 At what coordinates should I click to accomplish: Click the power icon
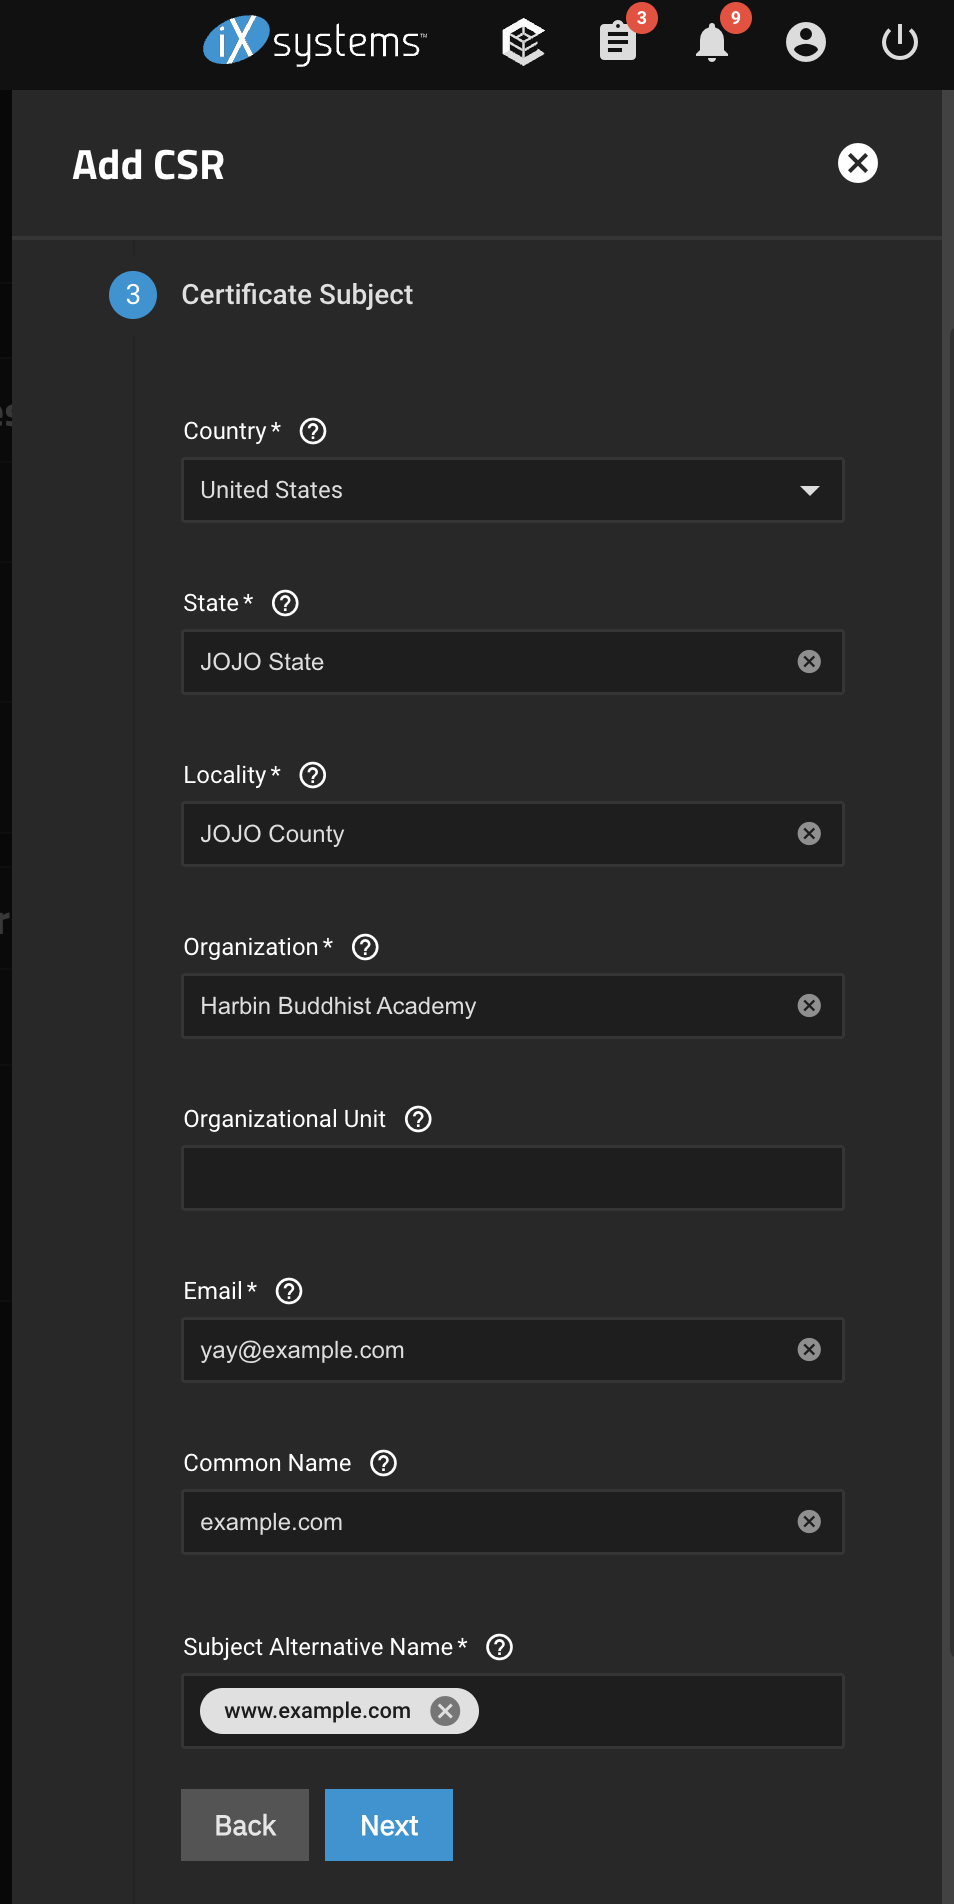(x=900, y=43)
